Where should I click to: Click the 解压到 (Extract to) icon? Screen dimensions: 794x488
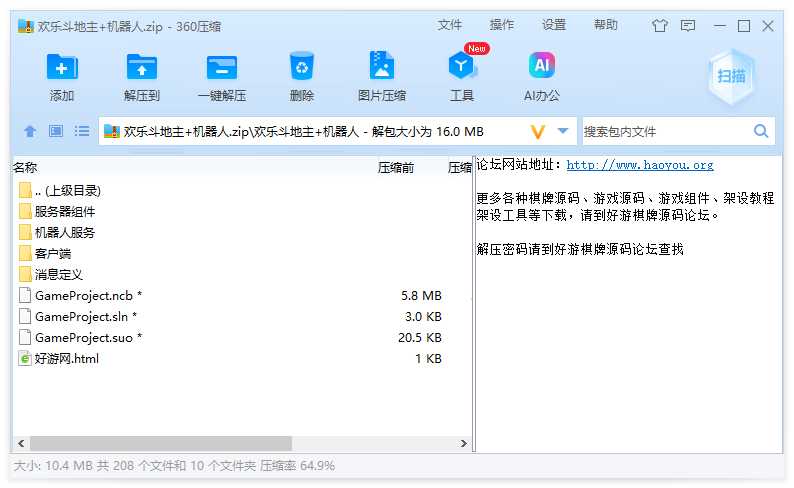pyautogui.click(x=141, y=67)
